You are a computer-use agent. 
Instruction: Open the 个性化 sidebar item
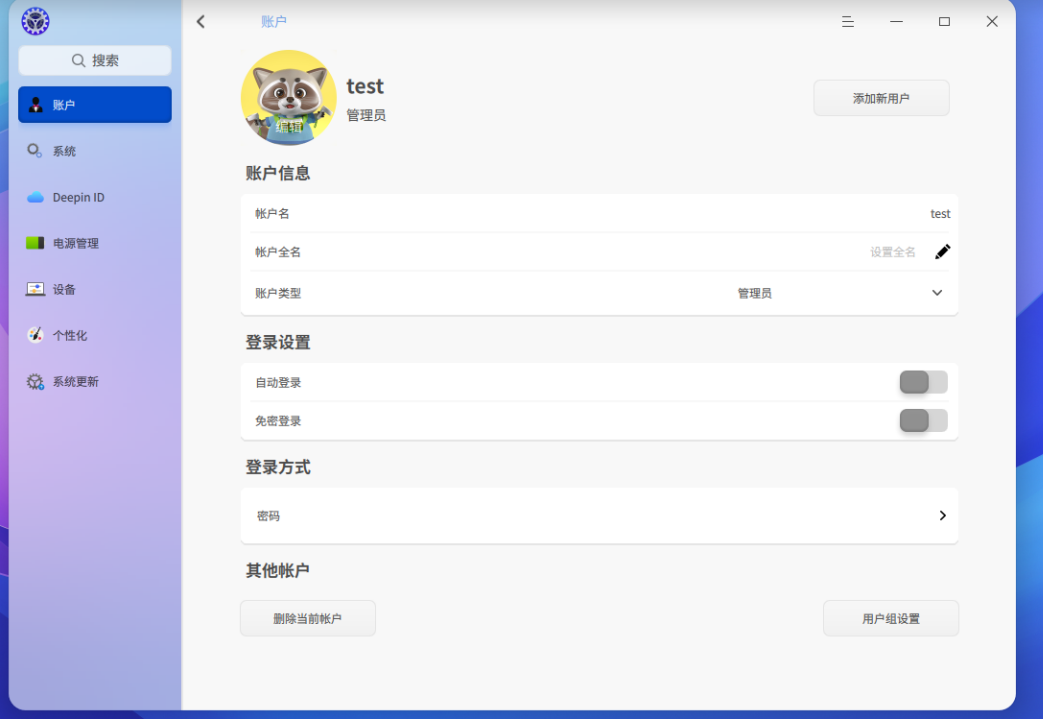click(x=95, y=335)
